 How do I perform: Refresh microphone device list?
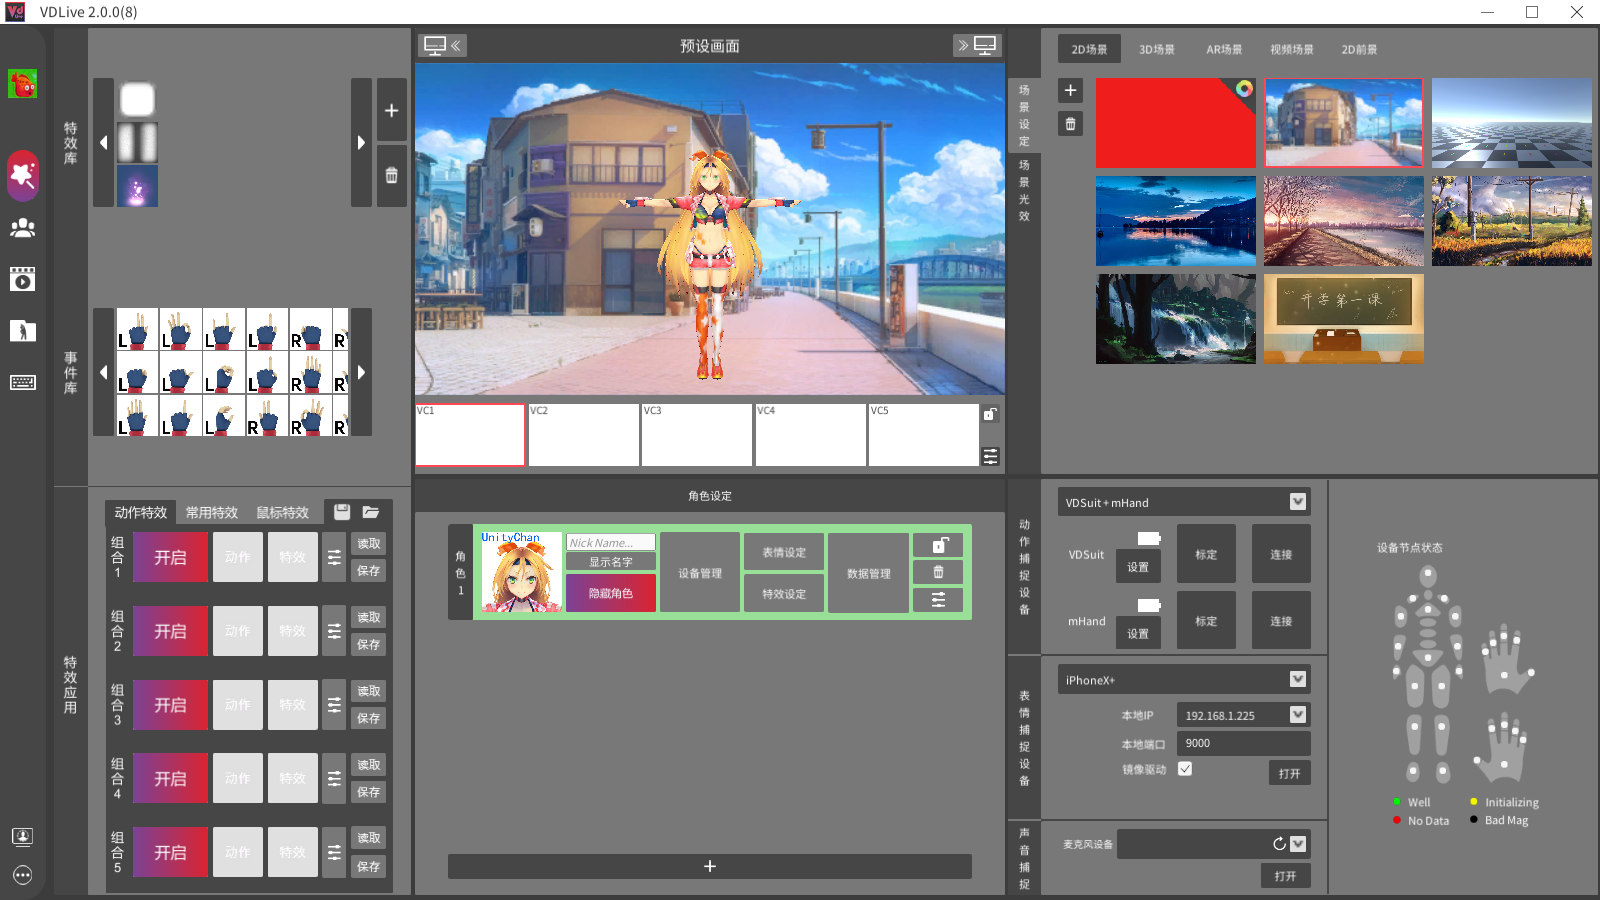coord(1279,844)
